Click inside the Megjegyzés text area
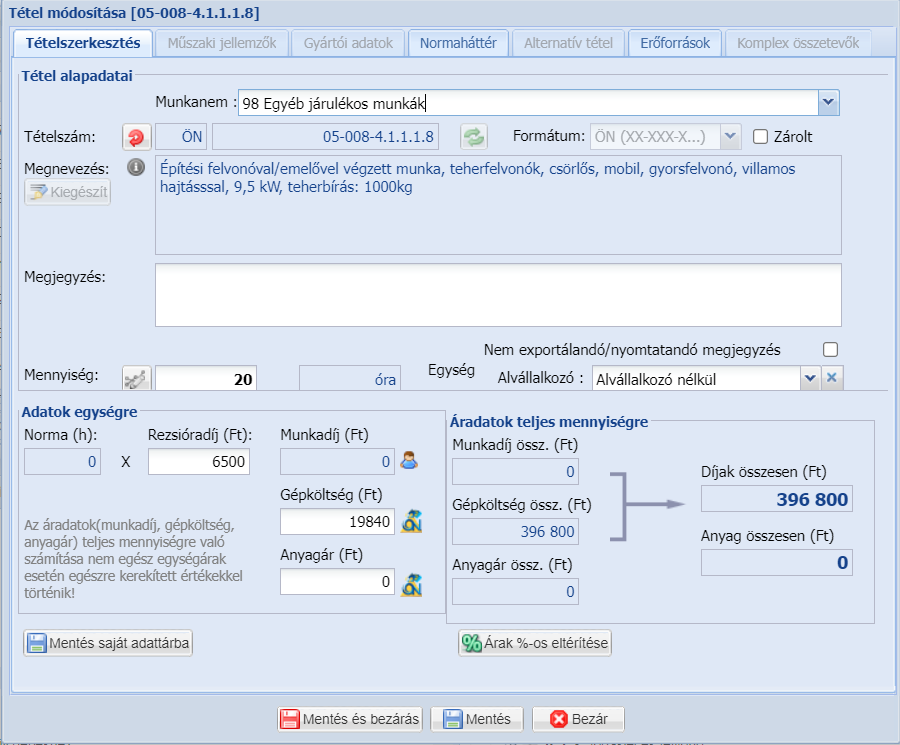The image size is (900, 745). [497, 295]
